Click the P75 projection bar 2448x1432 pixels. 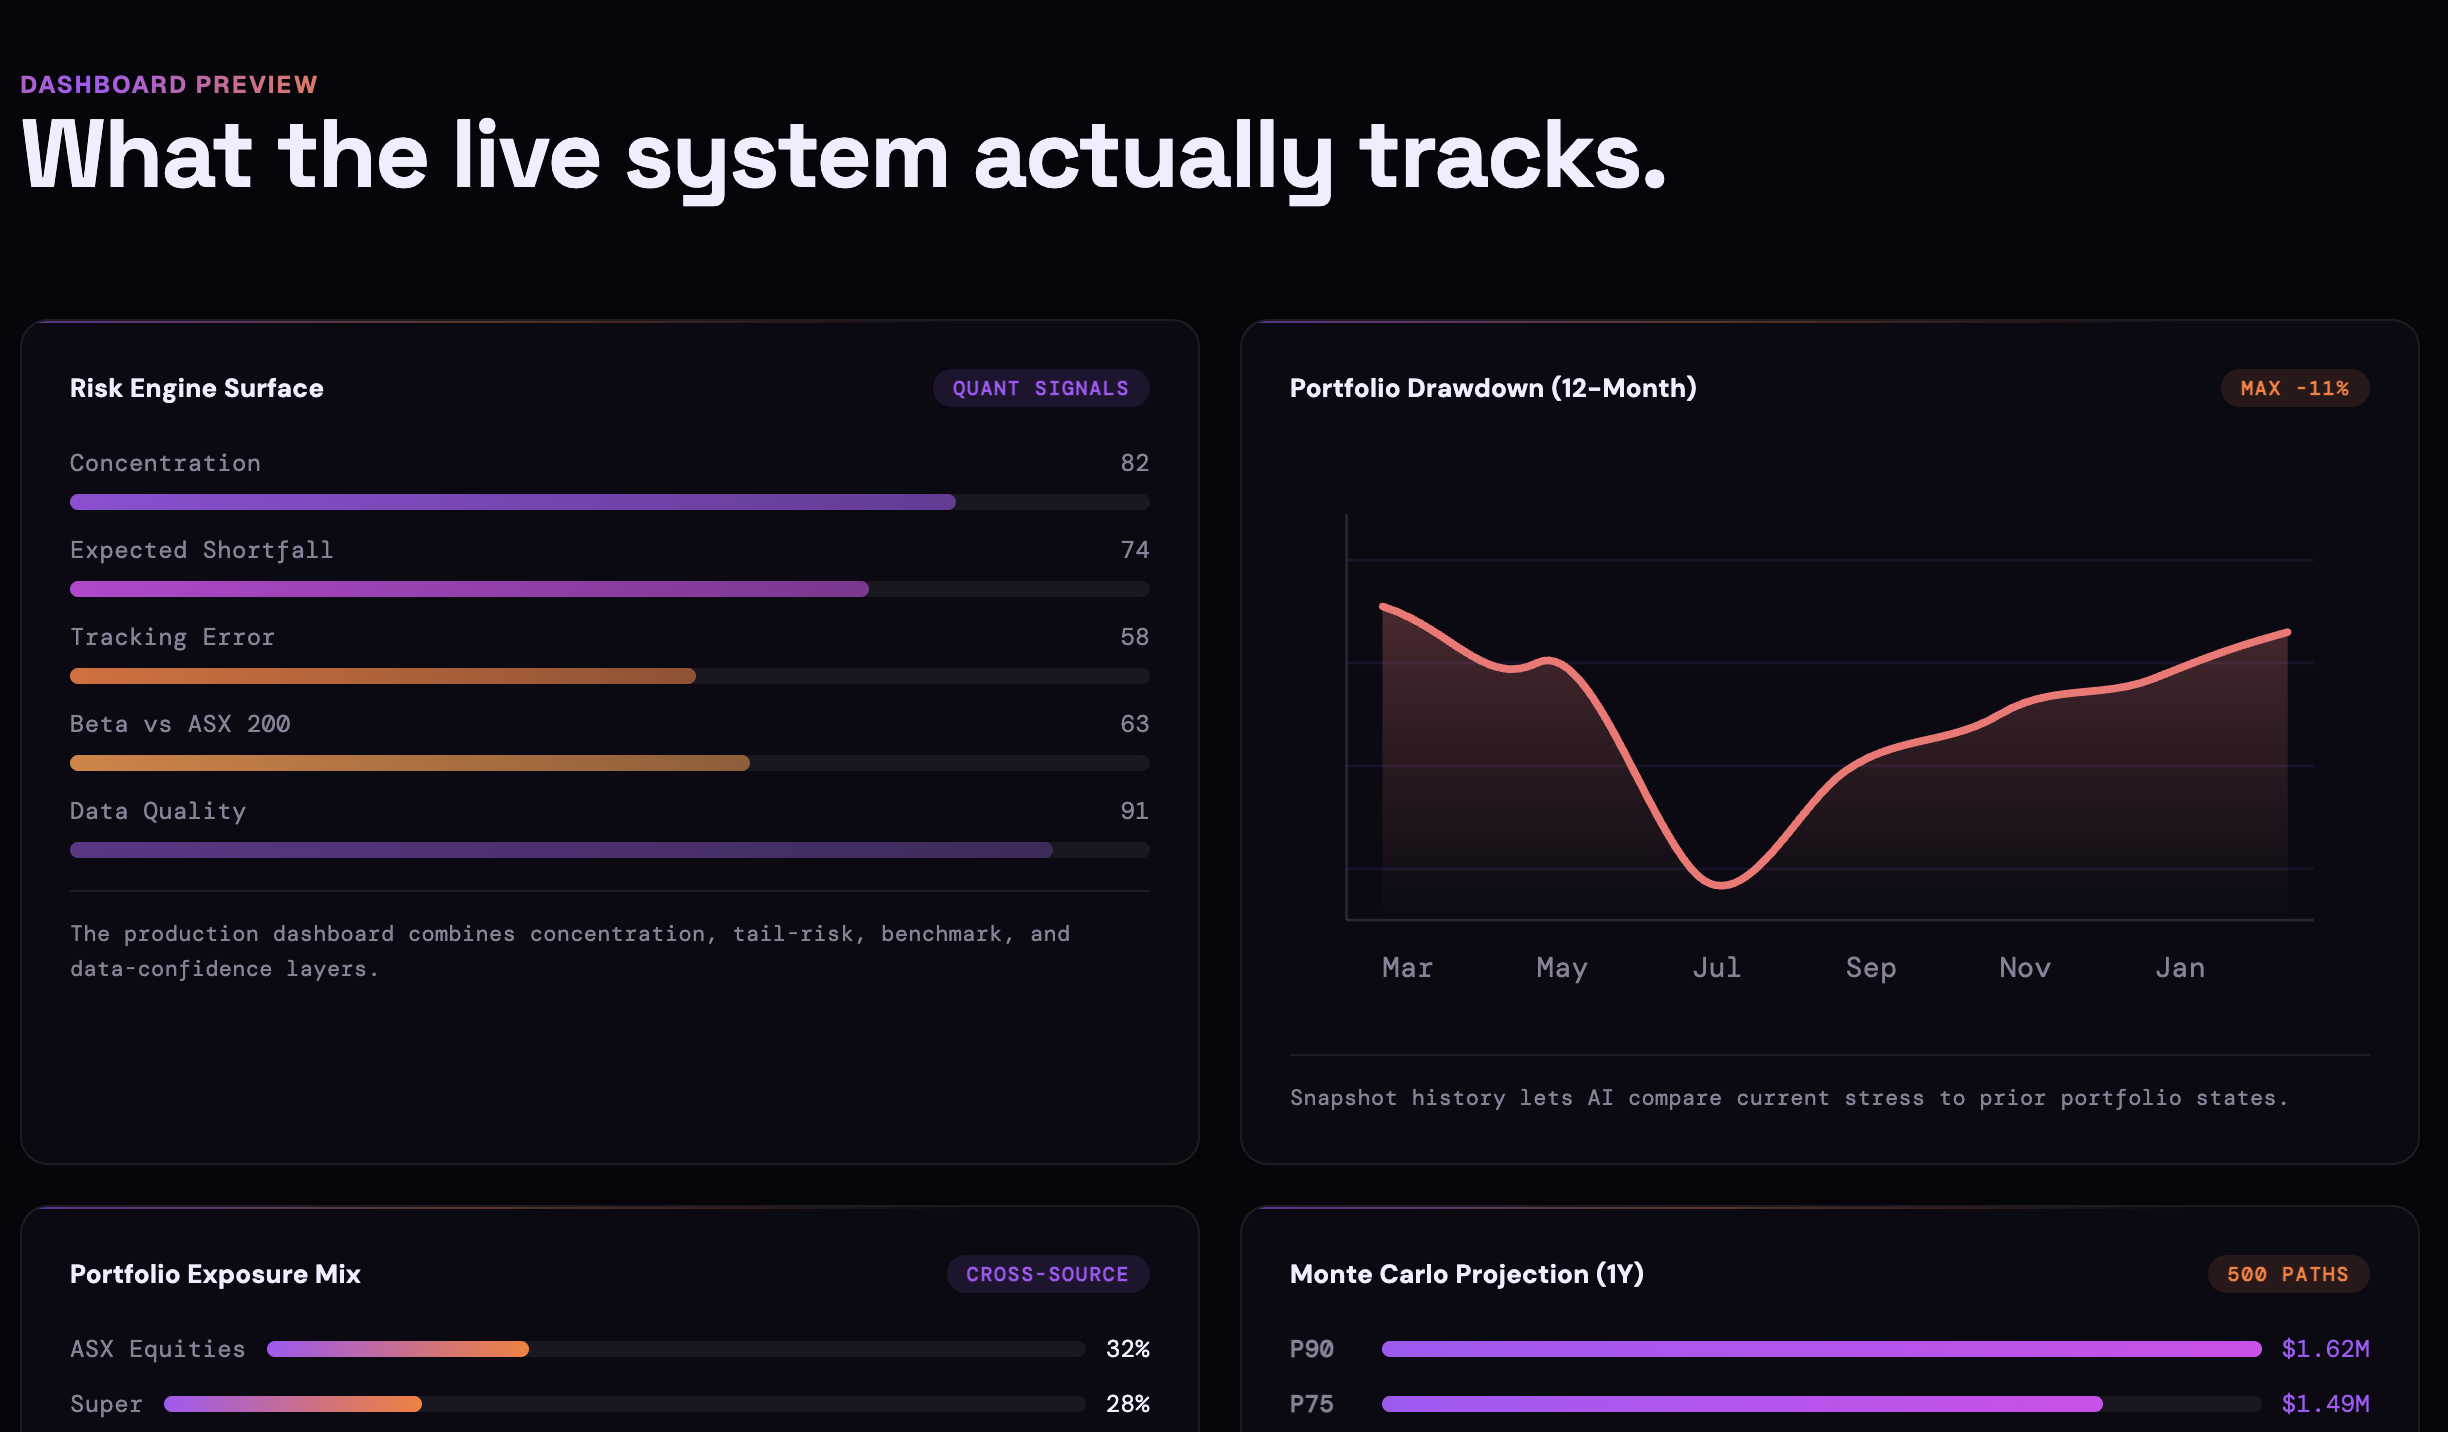click(1820, 1404)
